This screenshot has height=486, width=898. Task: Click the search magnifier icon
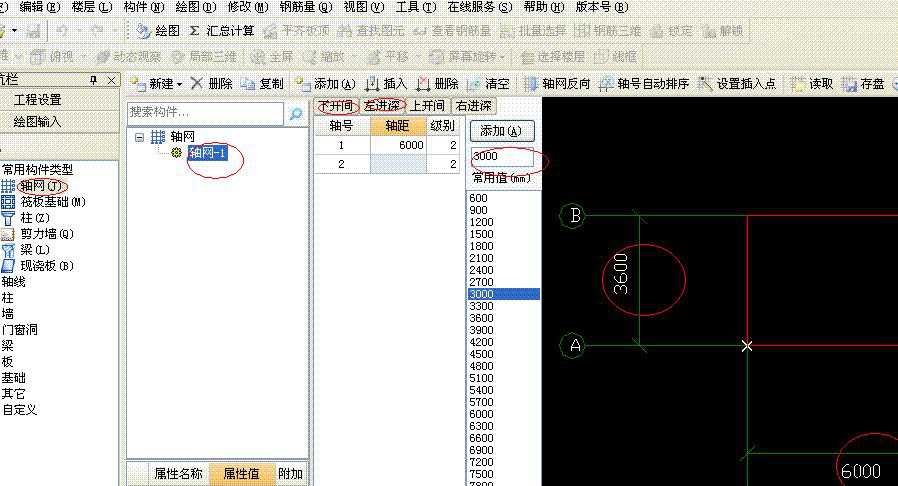[296, 113]
